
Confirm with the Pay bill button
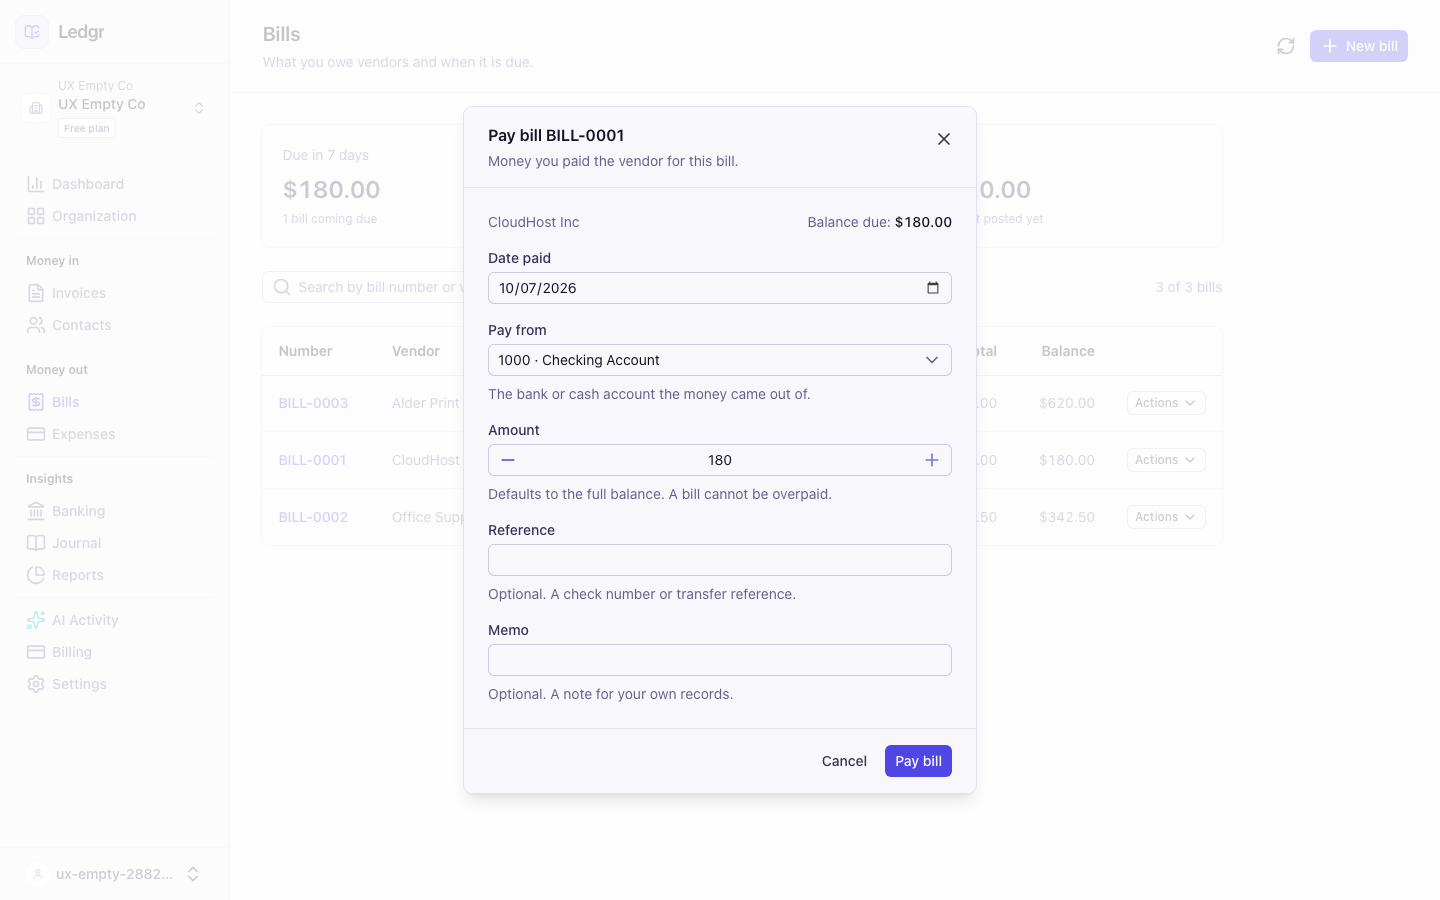pyautogui.click(x=918, y=761)
